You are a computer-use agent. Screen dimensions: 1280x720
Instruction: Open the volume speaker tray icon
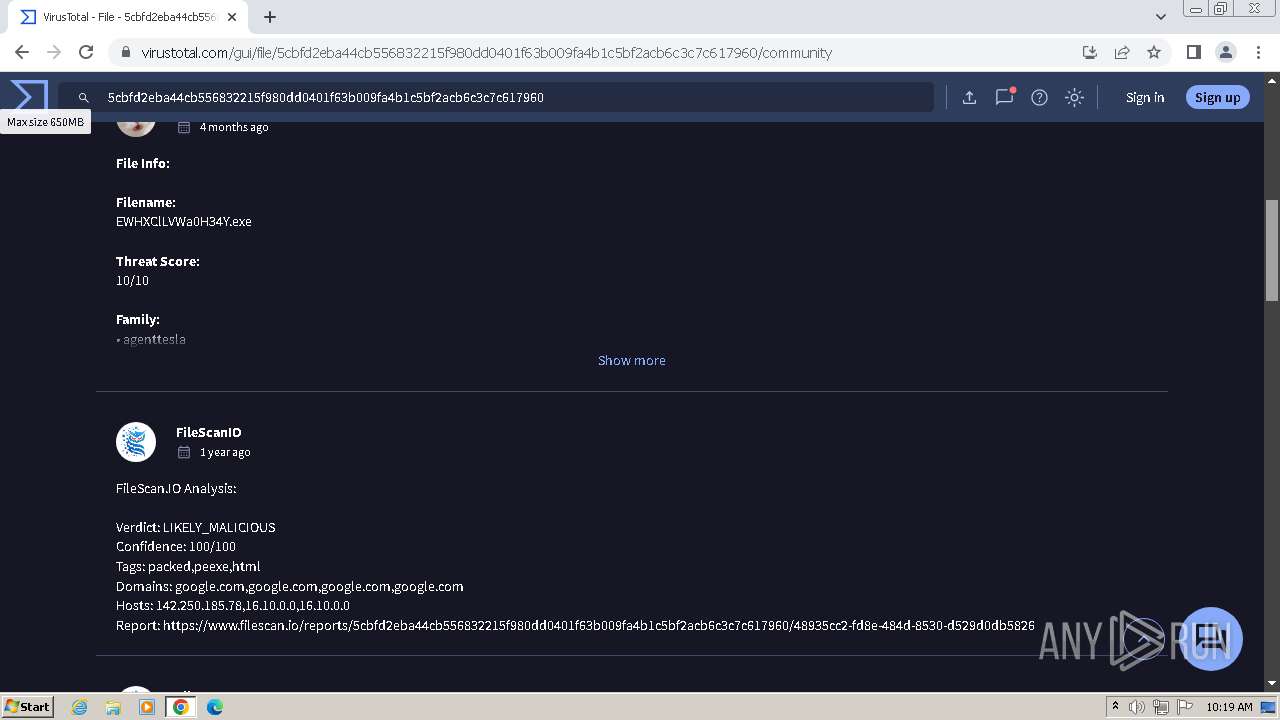[1137, 707]
